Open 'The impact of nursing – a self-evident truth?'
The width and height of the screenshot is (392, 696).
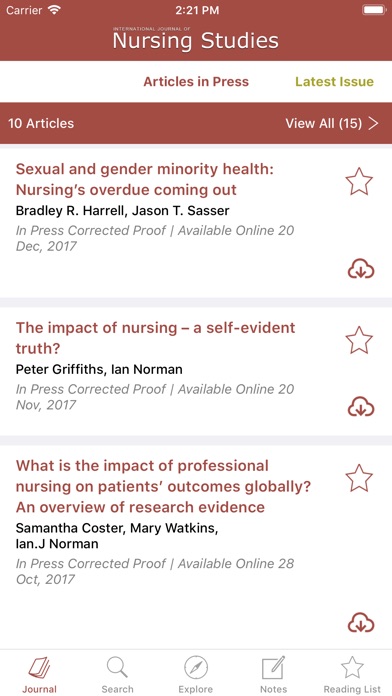(x=155, y=338)
